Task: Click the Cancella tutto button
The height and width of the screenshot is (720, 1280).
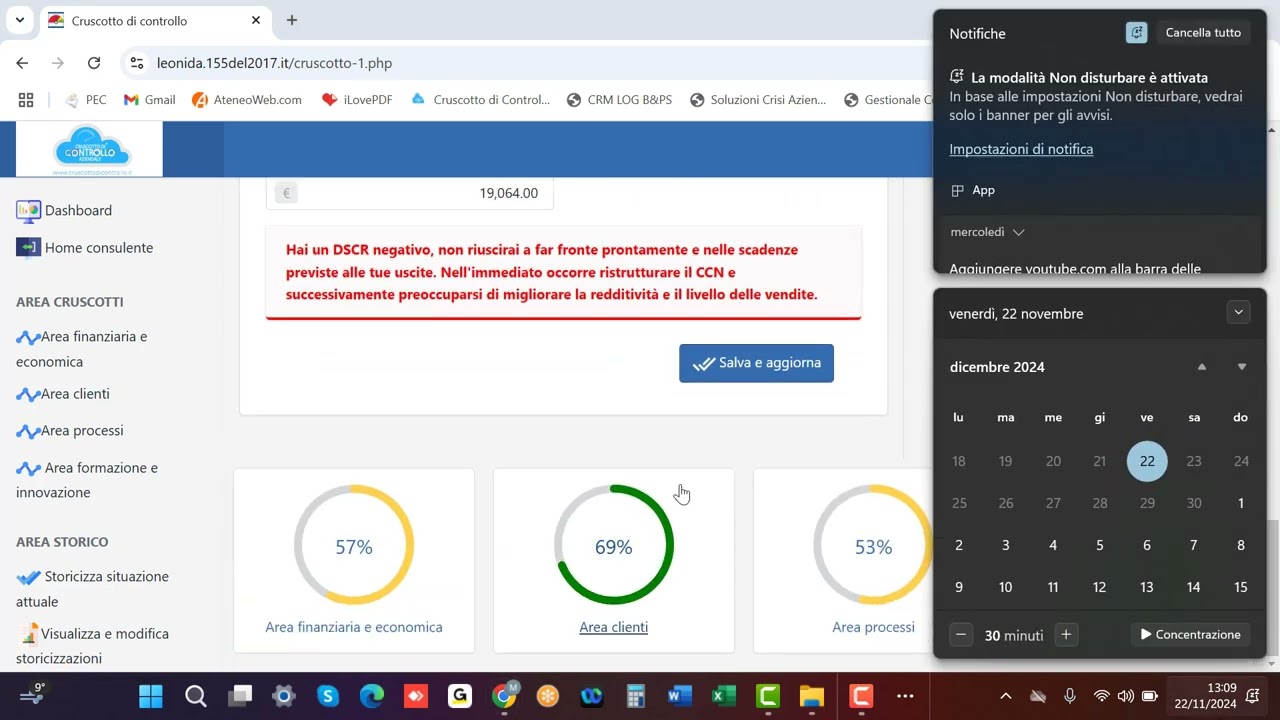Action: (1203, 33)
